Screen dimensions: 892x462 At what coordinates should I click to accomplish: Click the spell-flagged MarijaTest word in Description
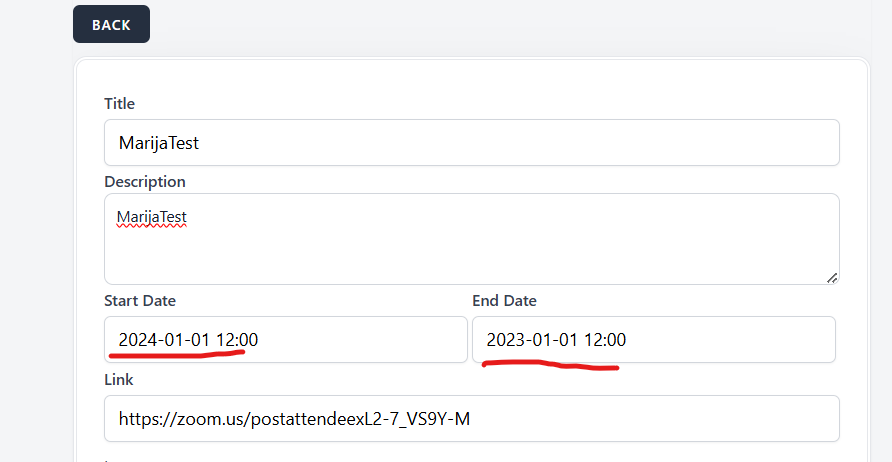[x=152, y=217]
